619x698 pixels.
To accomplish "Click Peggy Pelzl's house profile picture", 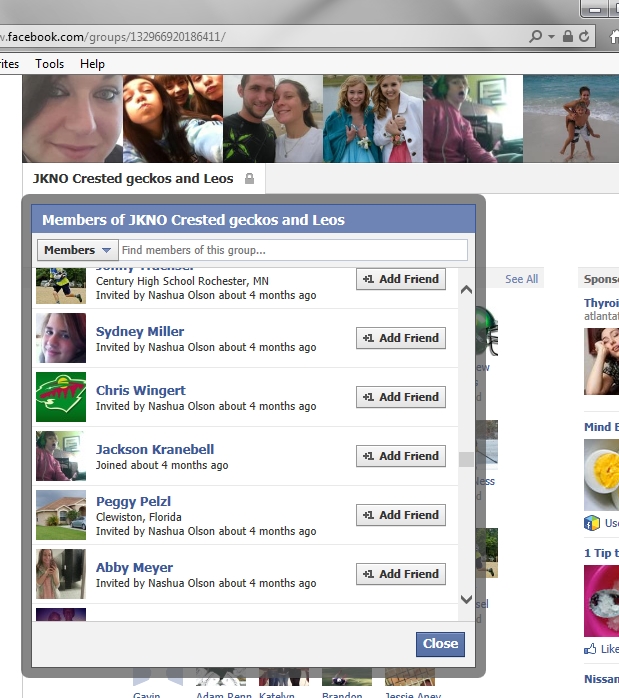I will coord(61,515).
